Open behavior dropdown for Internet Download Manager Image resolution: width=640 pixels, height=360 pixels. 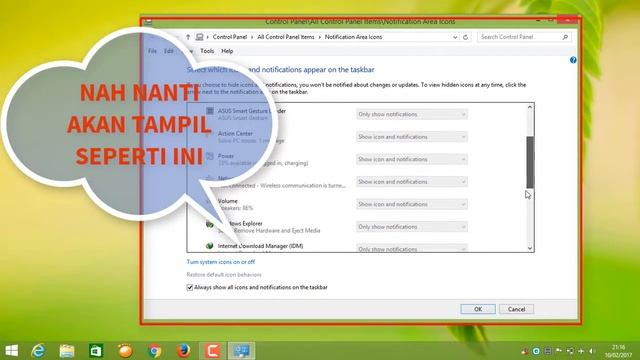point(411,248)
